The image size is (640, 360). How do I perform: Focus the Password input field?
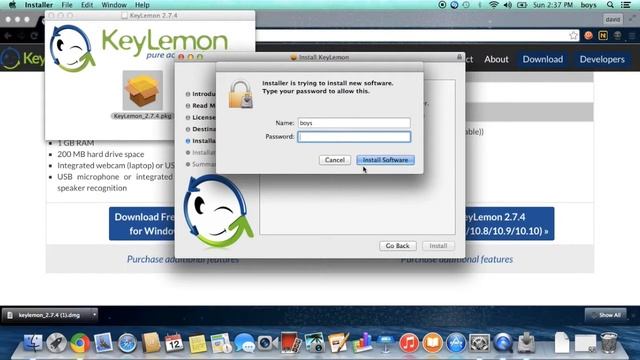[354, 137]
